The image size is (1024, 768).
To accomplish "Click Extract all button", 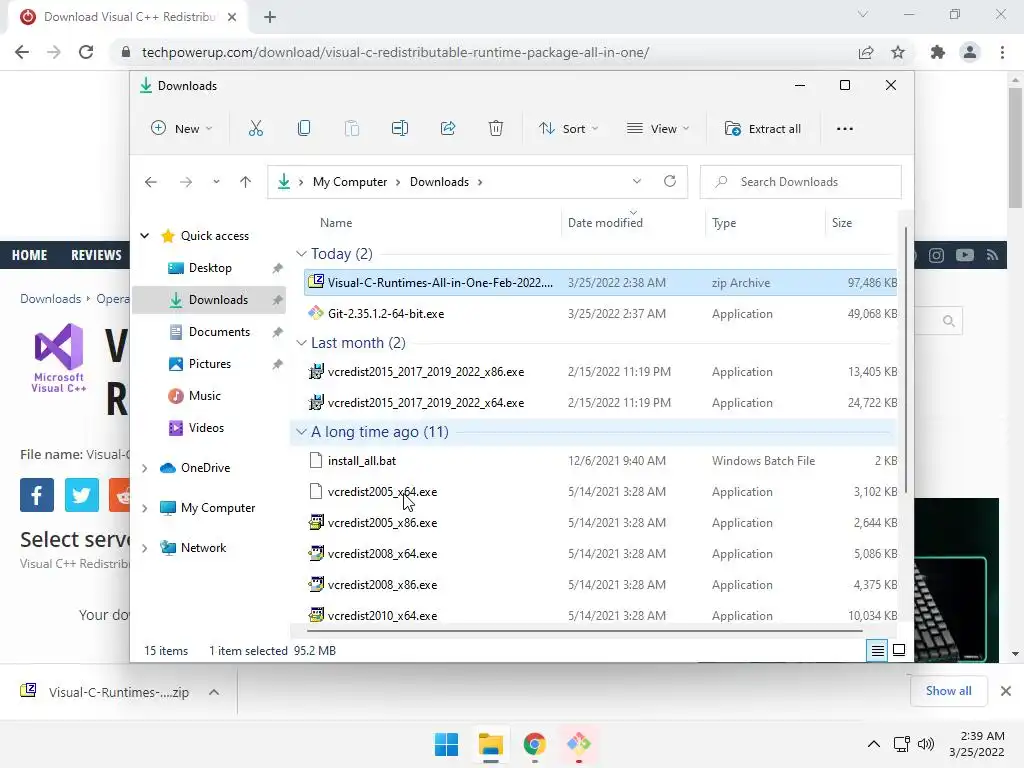I will (x=763, y=129).
